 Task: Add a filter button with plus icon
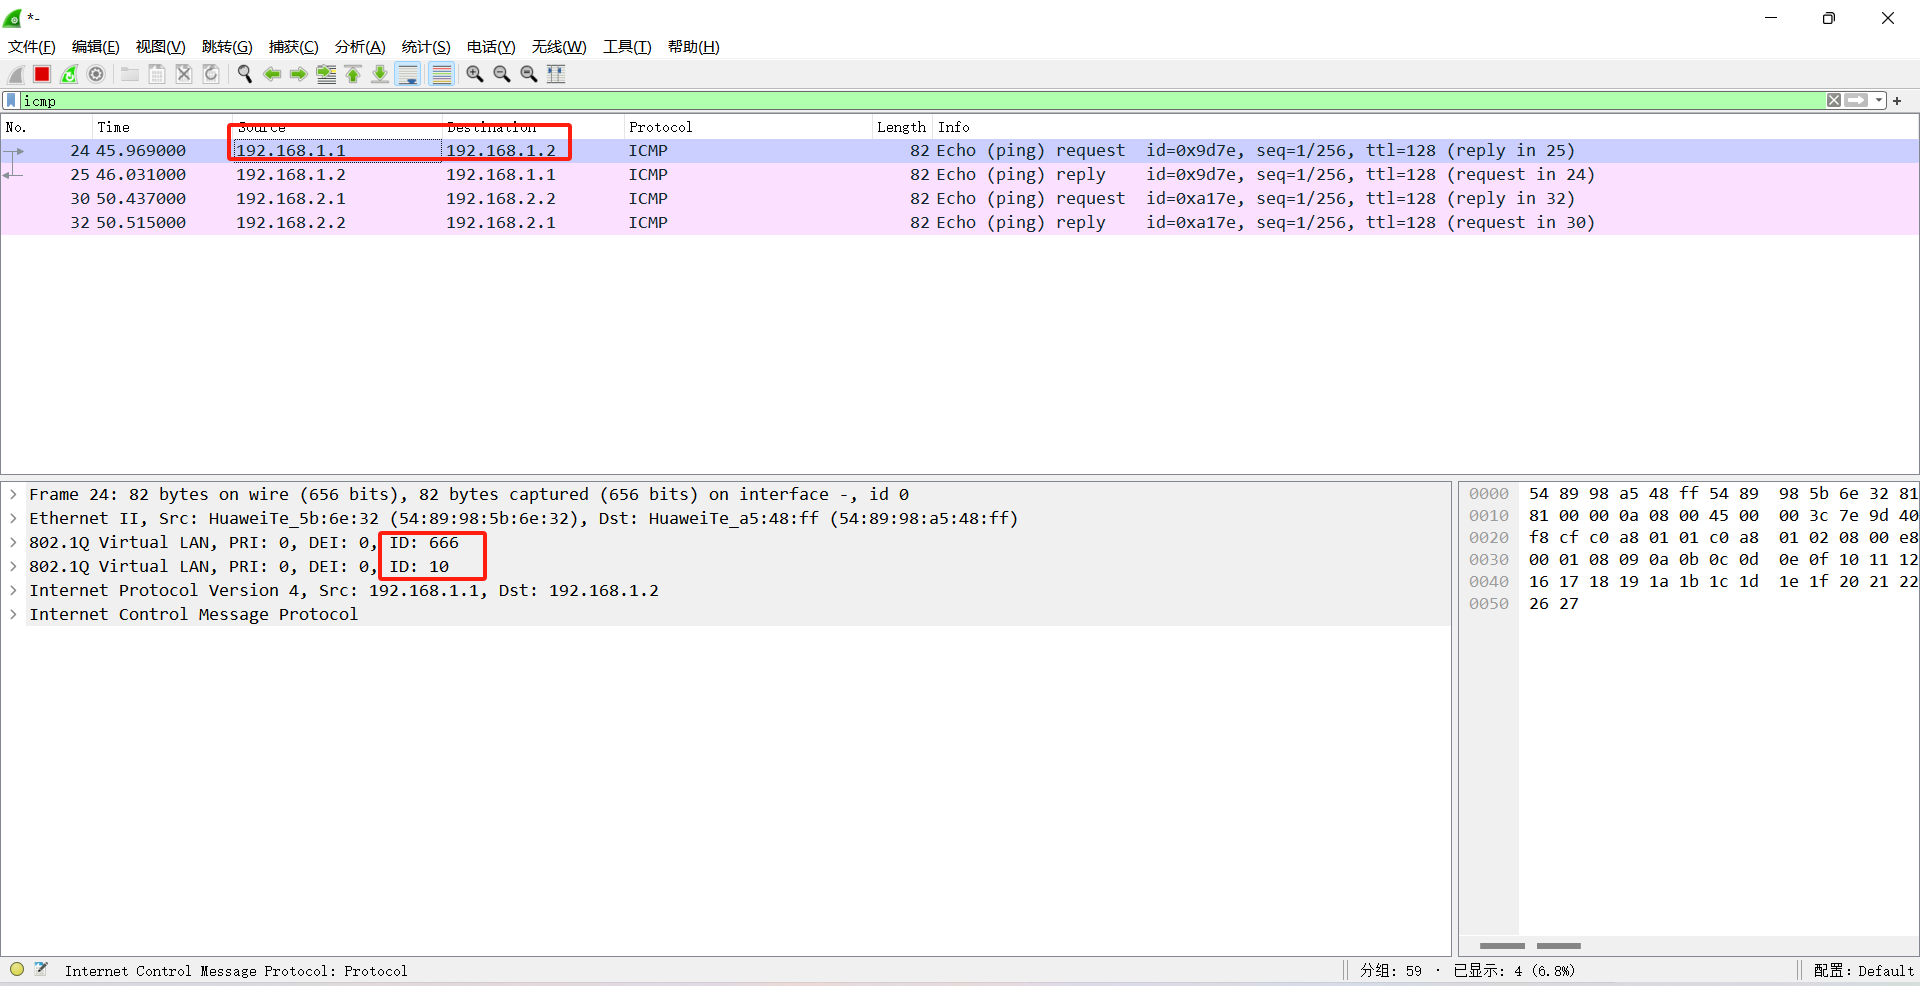1897,100
